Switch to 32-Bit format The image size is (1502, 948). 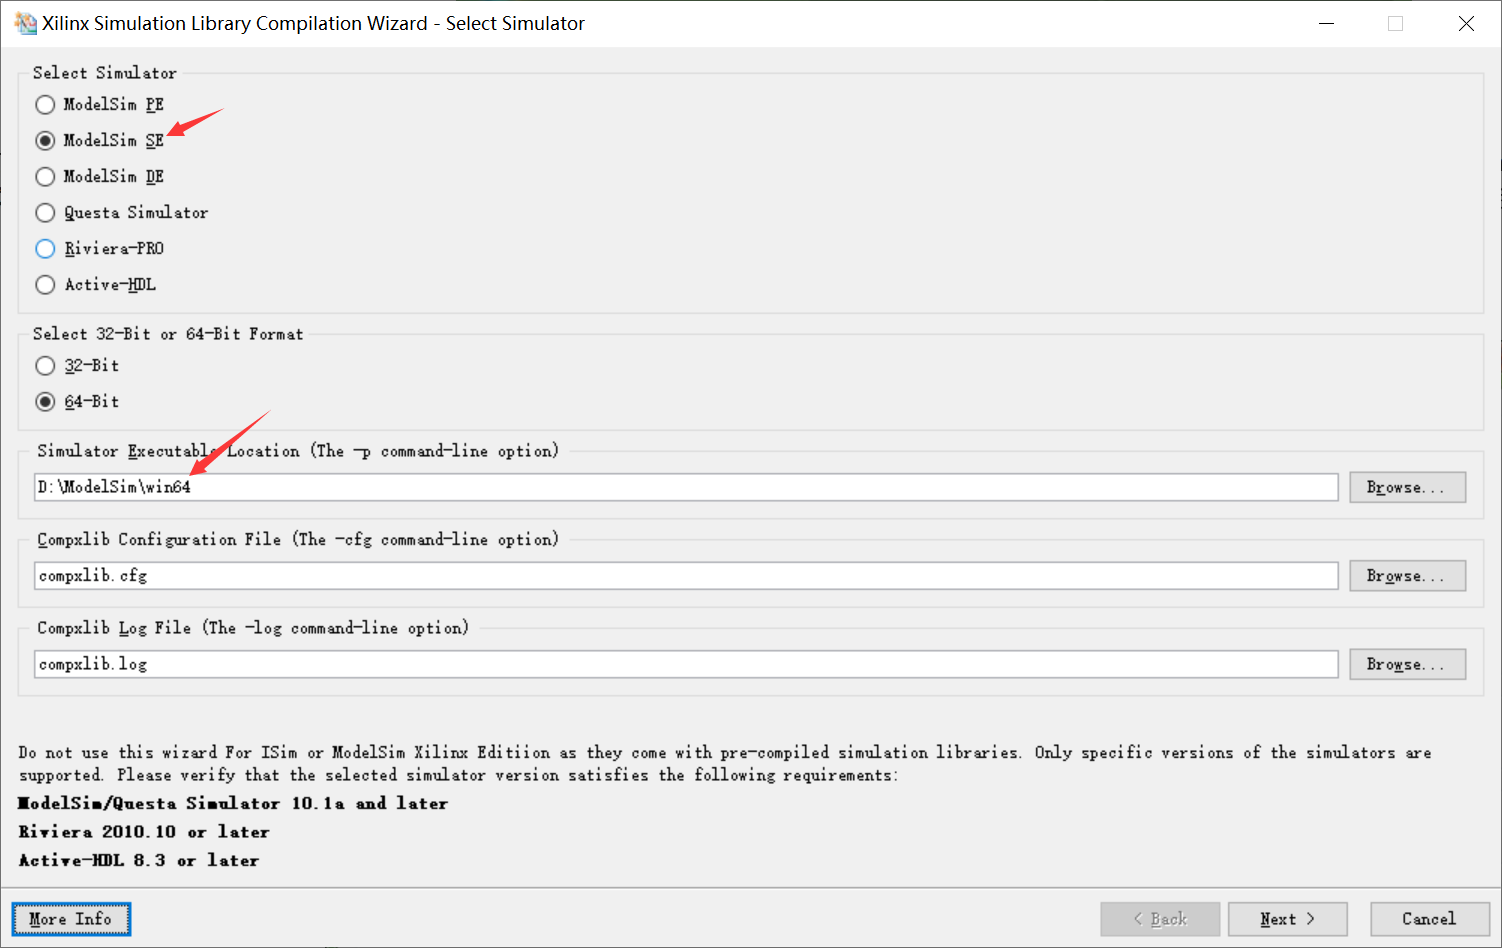45,365
